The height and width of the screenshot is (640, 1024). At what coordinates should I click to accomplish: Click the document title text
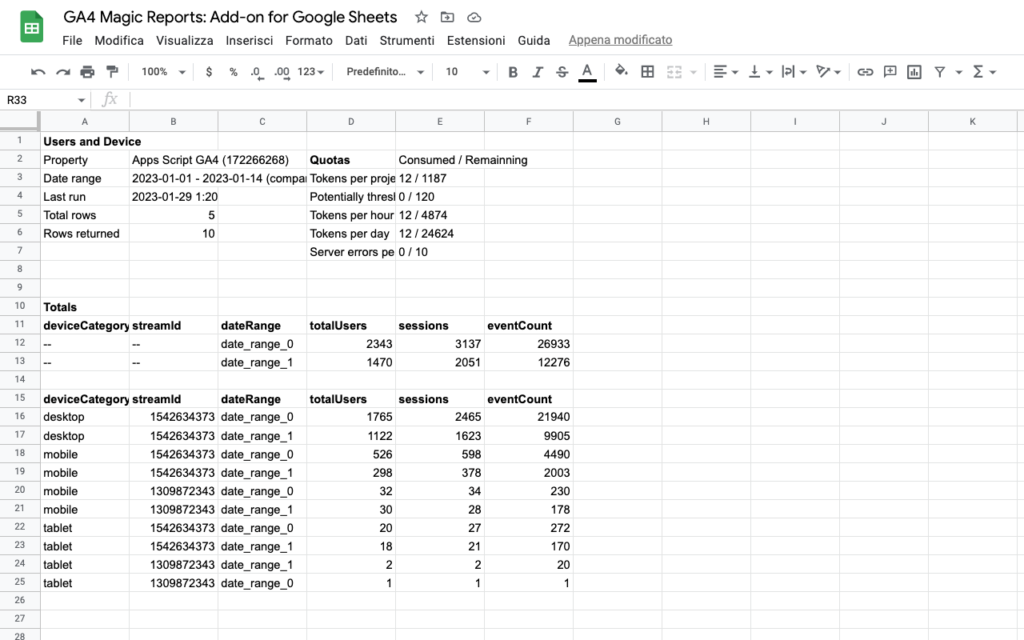(x=230, y=17)
